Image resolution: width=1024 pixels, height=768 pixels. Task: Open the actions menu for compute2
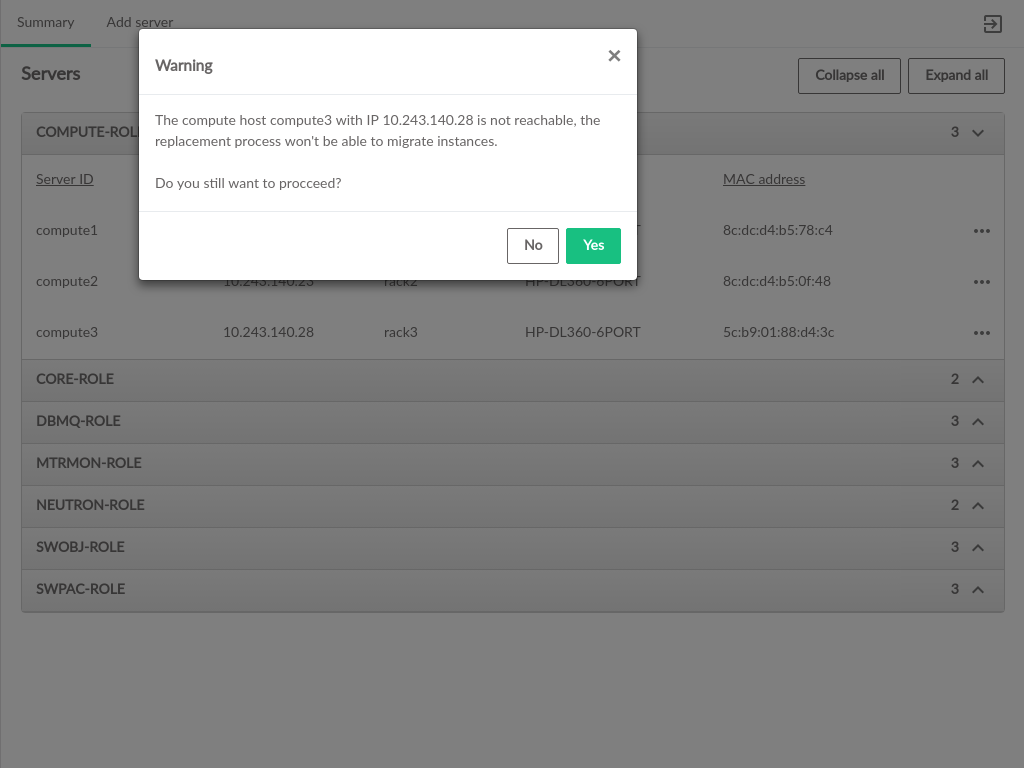[x=981, y=282]
